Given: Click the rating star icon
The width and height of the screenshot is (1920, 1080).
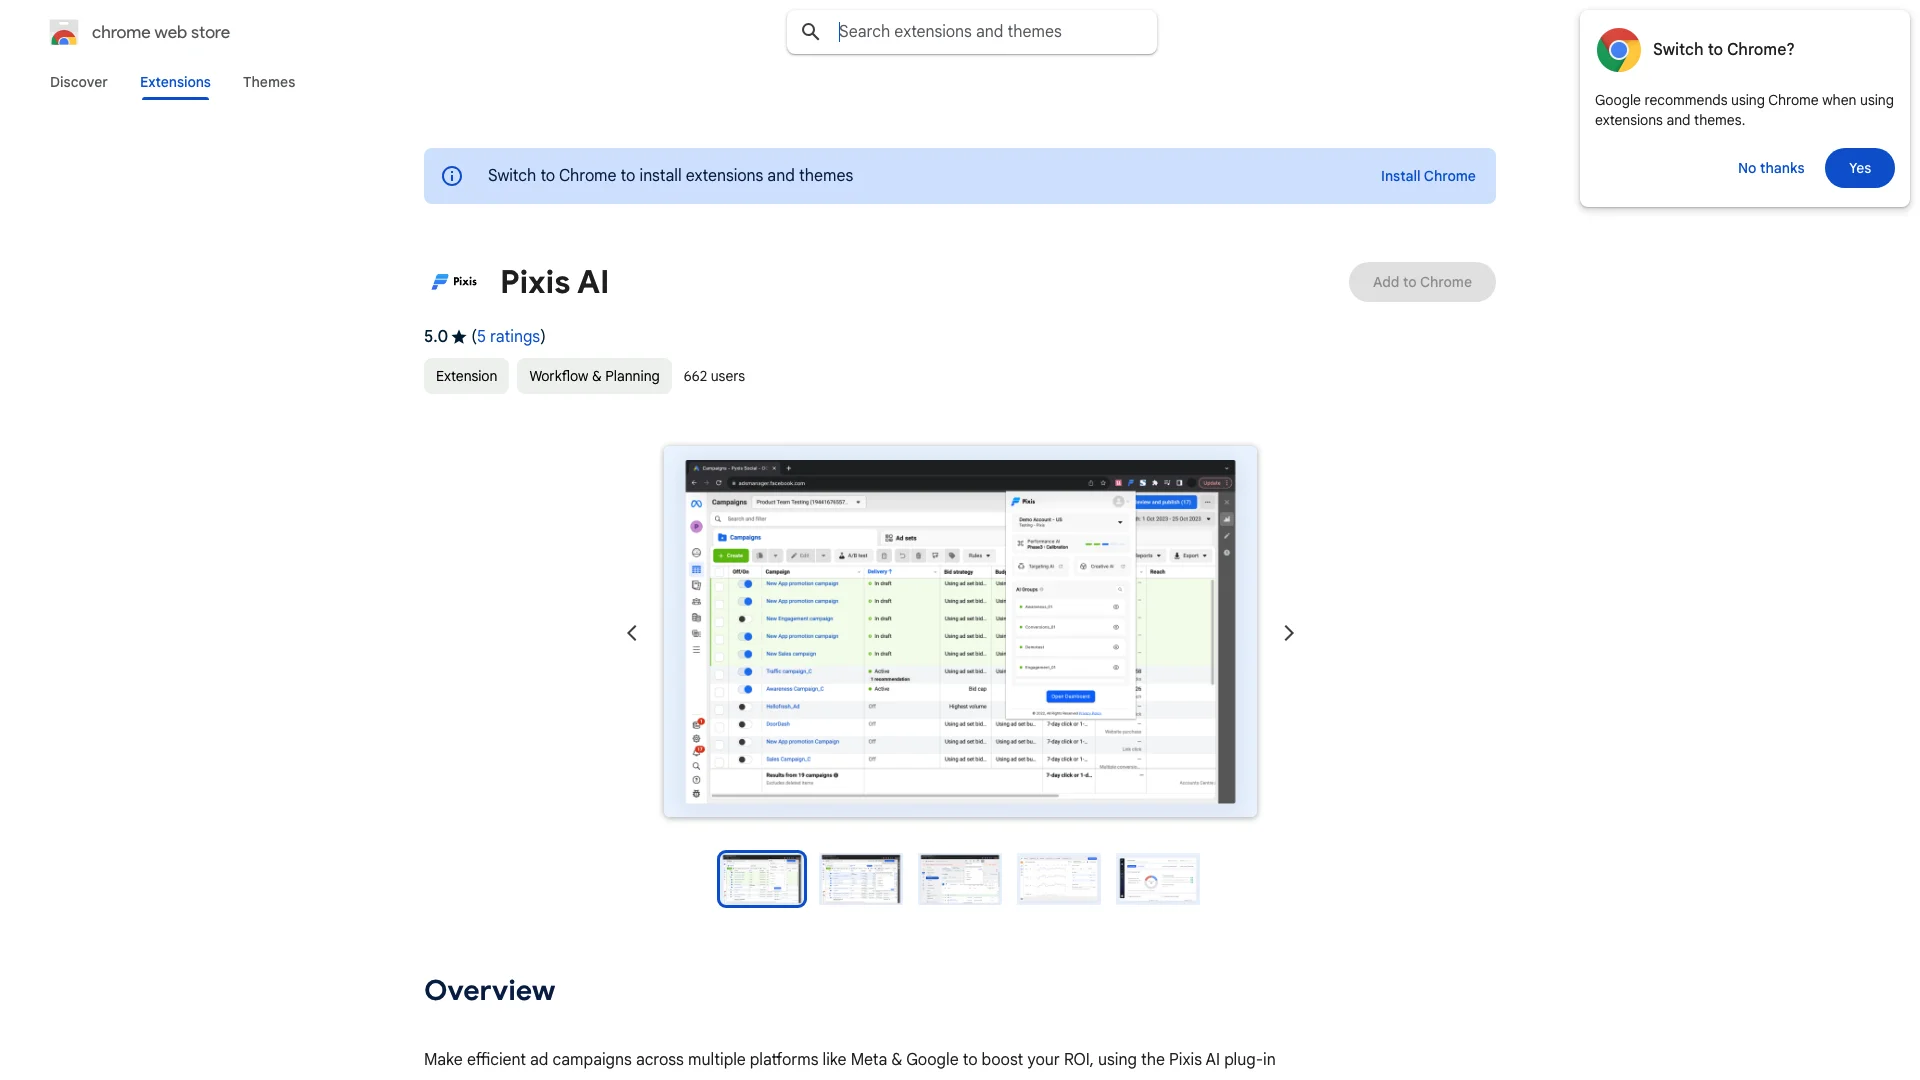Looking at the screenshot, I should [459, 337].
